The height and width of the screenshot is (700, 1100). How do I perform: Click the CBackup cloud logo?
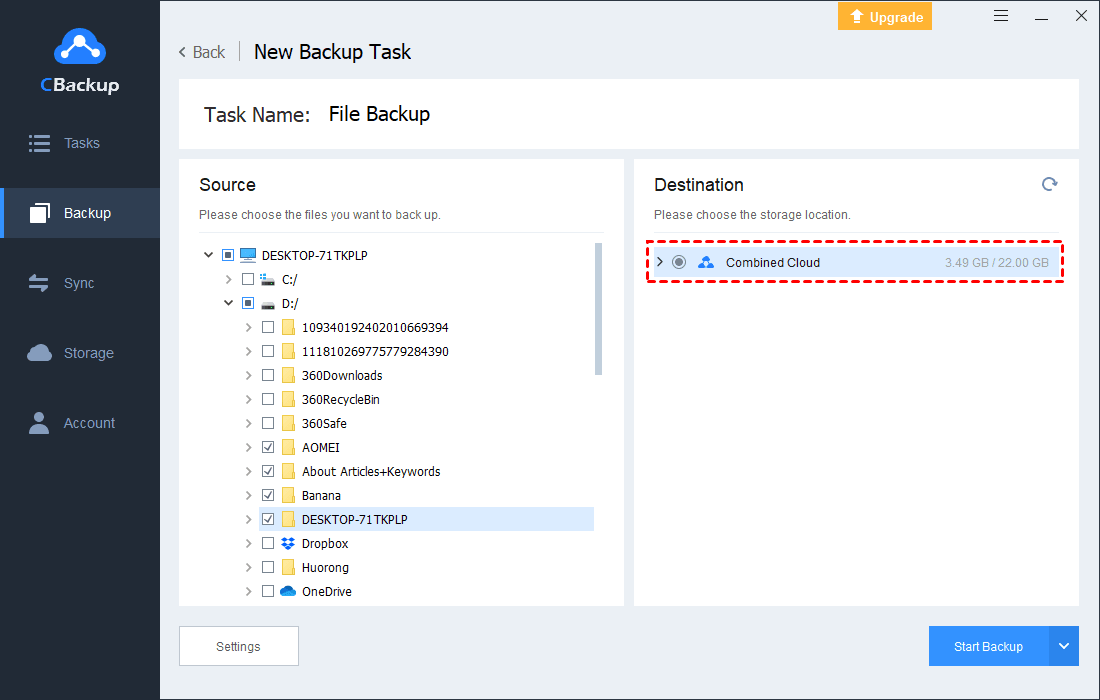[x=79, y=46]
